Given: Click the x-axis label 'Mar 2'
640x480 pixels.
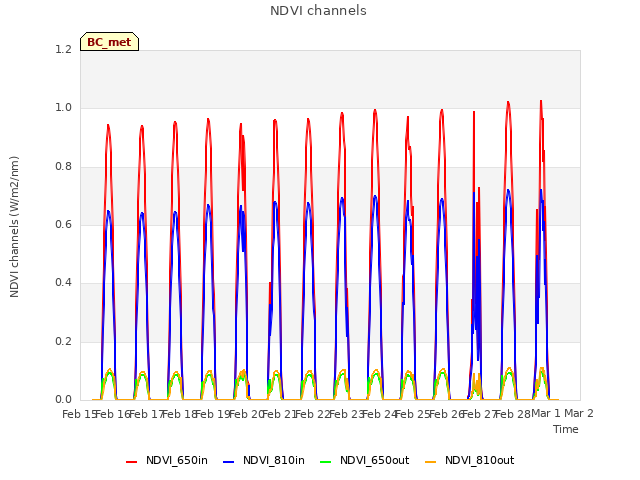Looking at the screenshot, I should [x=579, y=413].
